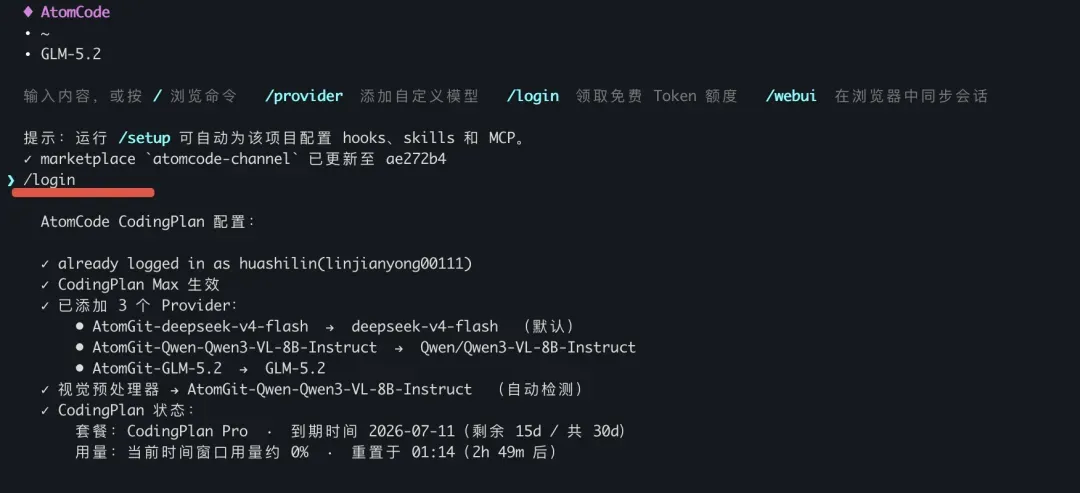Click checkmark beside 已添加 3 个 Provider
The width and height of the screenshot is (1080, 493).
click(x=45, y=305)
